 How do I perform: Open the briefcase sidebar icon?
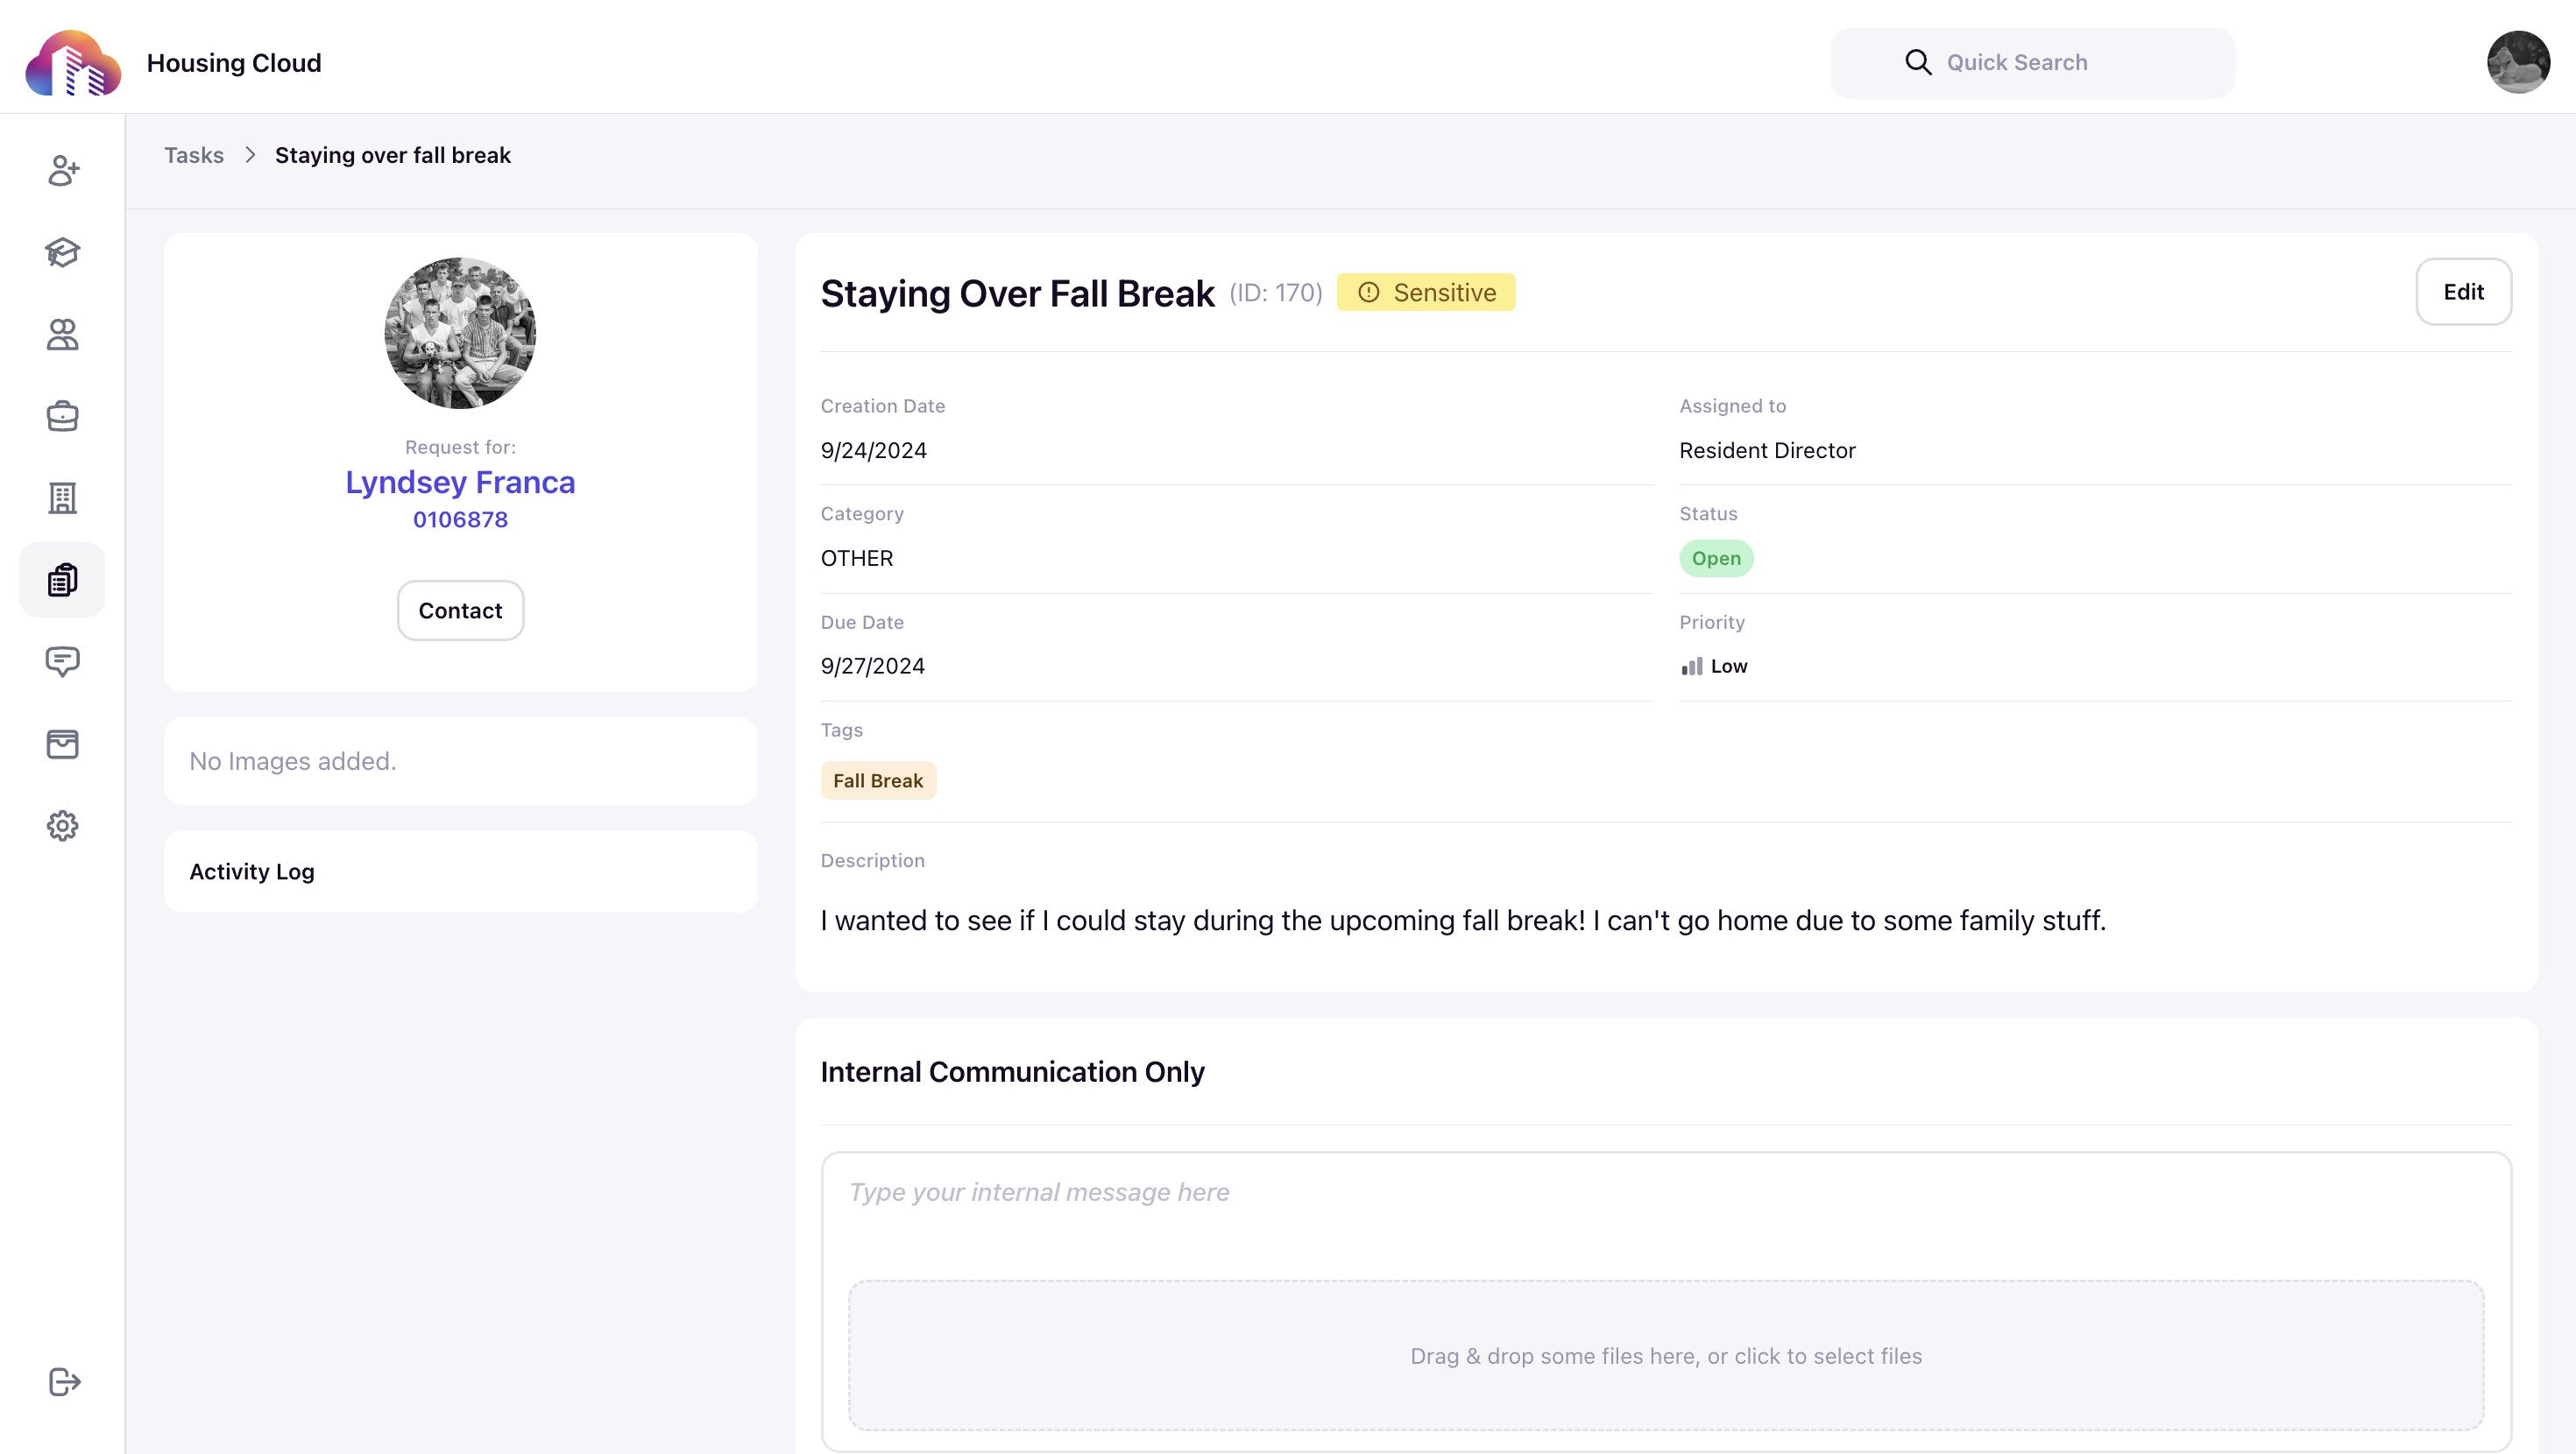pyautogui.click(x=63, y=416)
